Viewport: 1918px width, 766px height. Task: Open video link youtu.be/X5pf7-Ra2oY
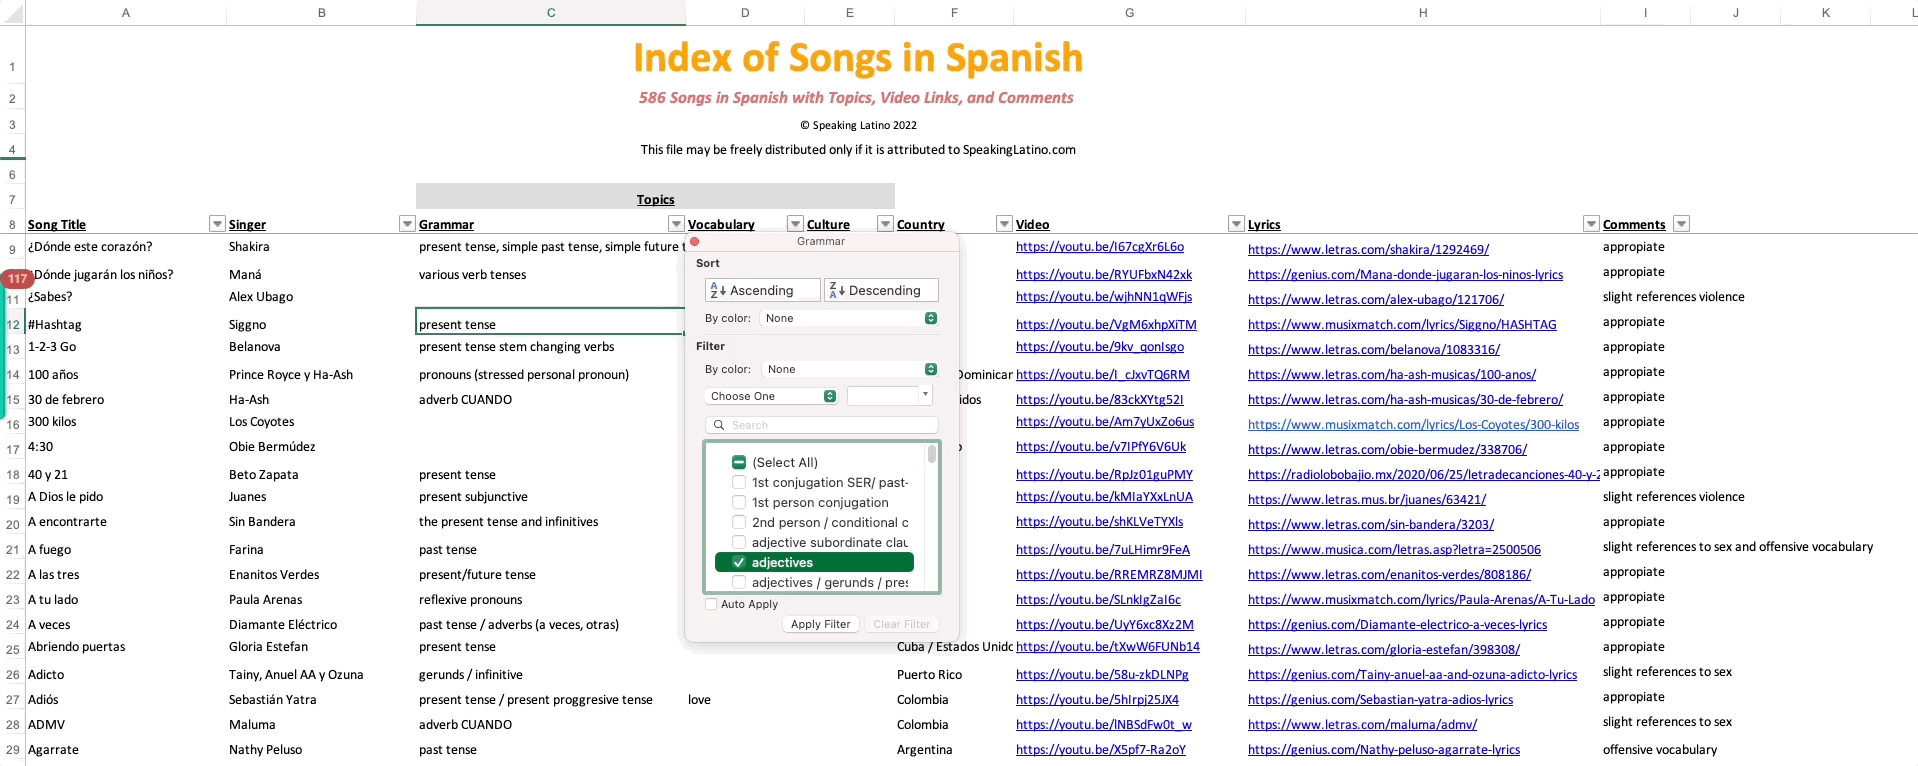(x=1101, y=749)
